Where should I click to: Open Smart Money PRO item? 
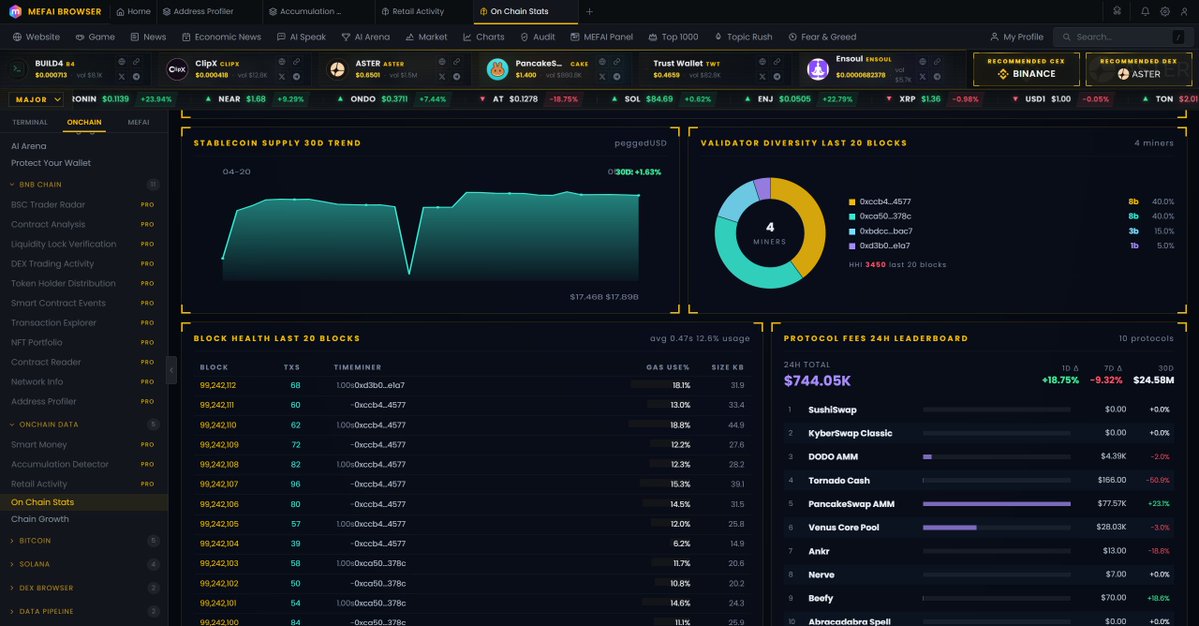83,444
